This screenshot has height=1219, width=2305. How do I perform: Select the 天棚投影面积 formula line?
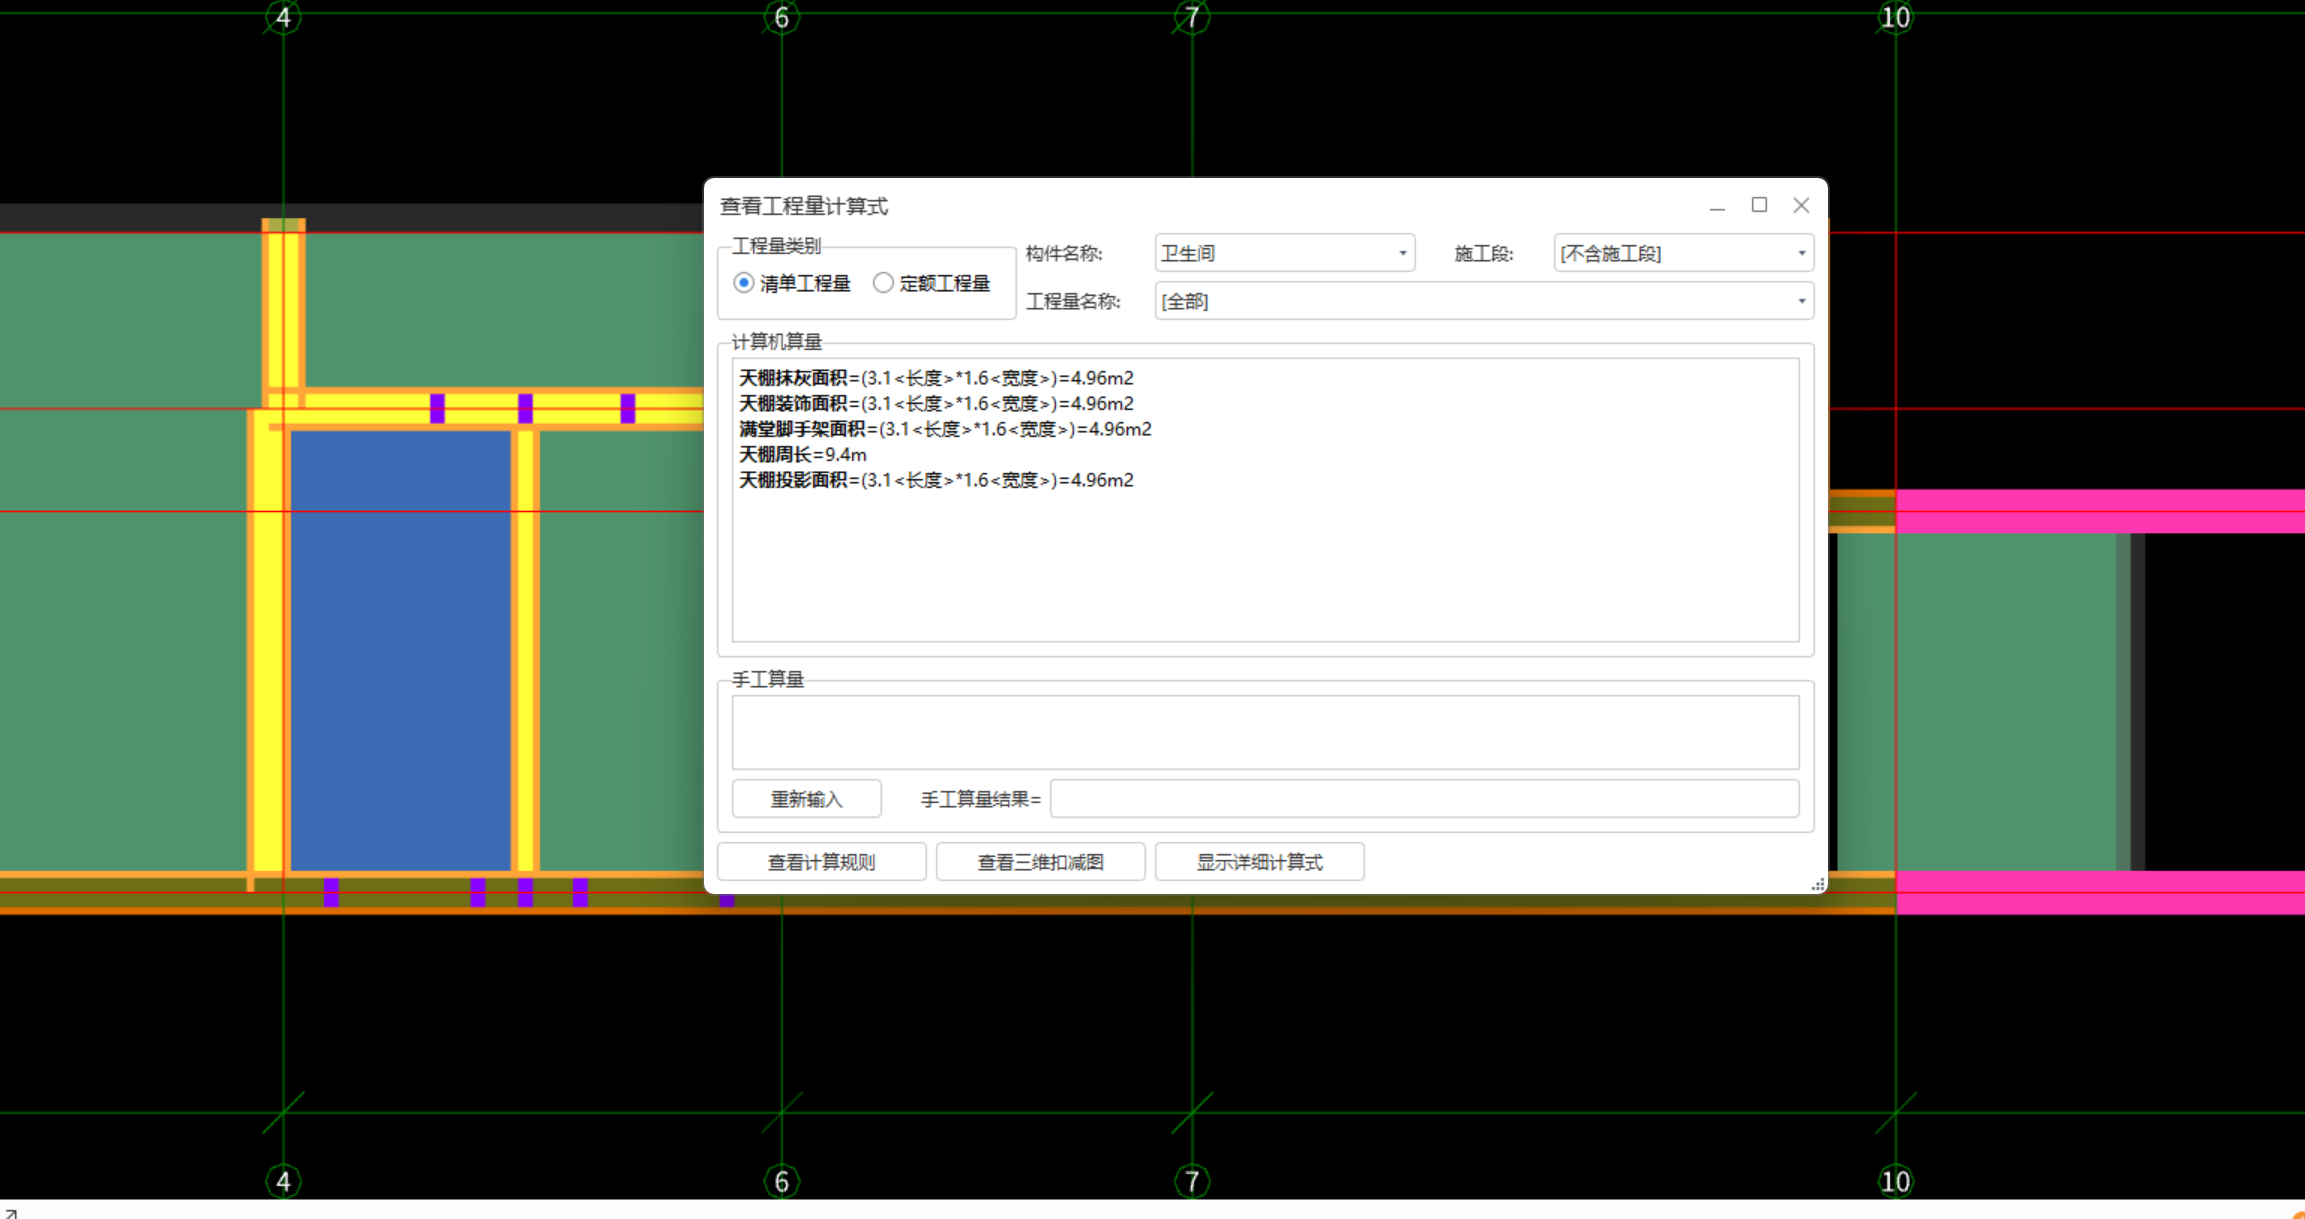pos(936,480)
